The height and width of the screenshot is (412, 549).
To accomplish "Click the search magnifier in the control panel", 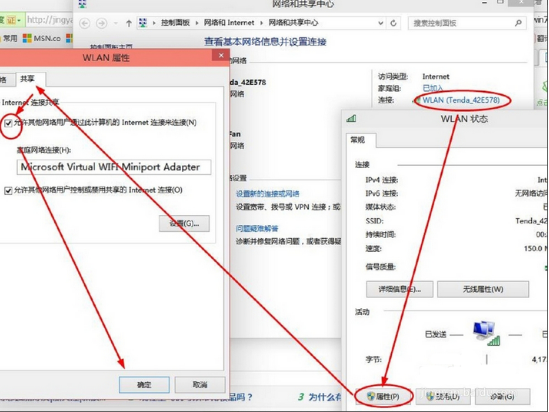I will click(518, 23).
